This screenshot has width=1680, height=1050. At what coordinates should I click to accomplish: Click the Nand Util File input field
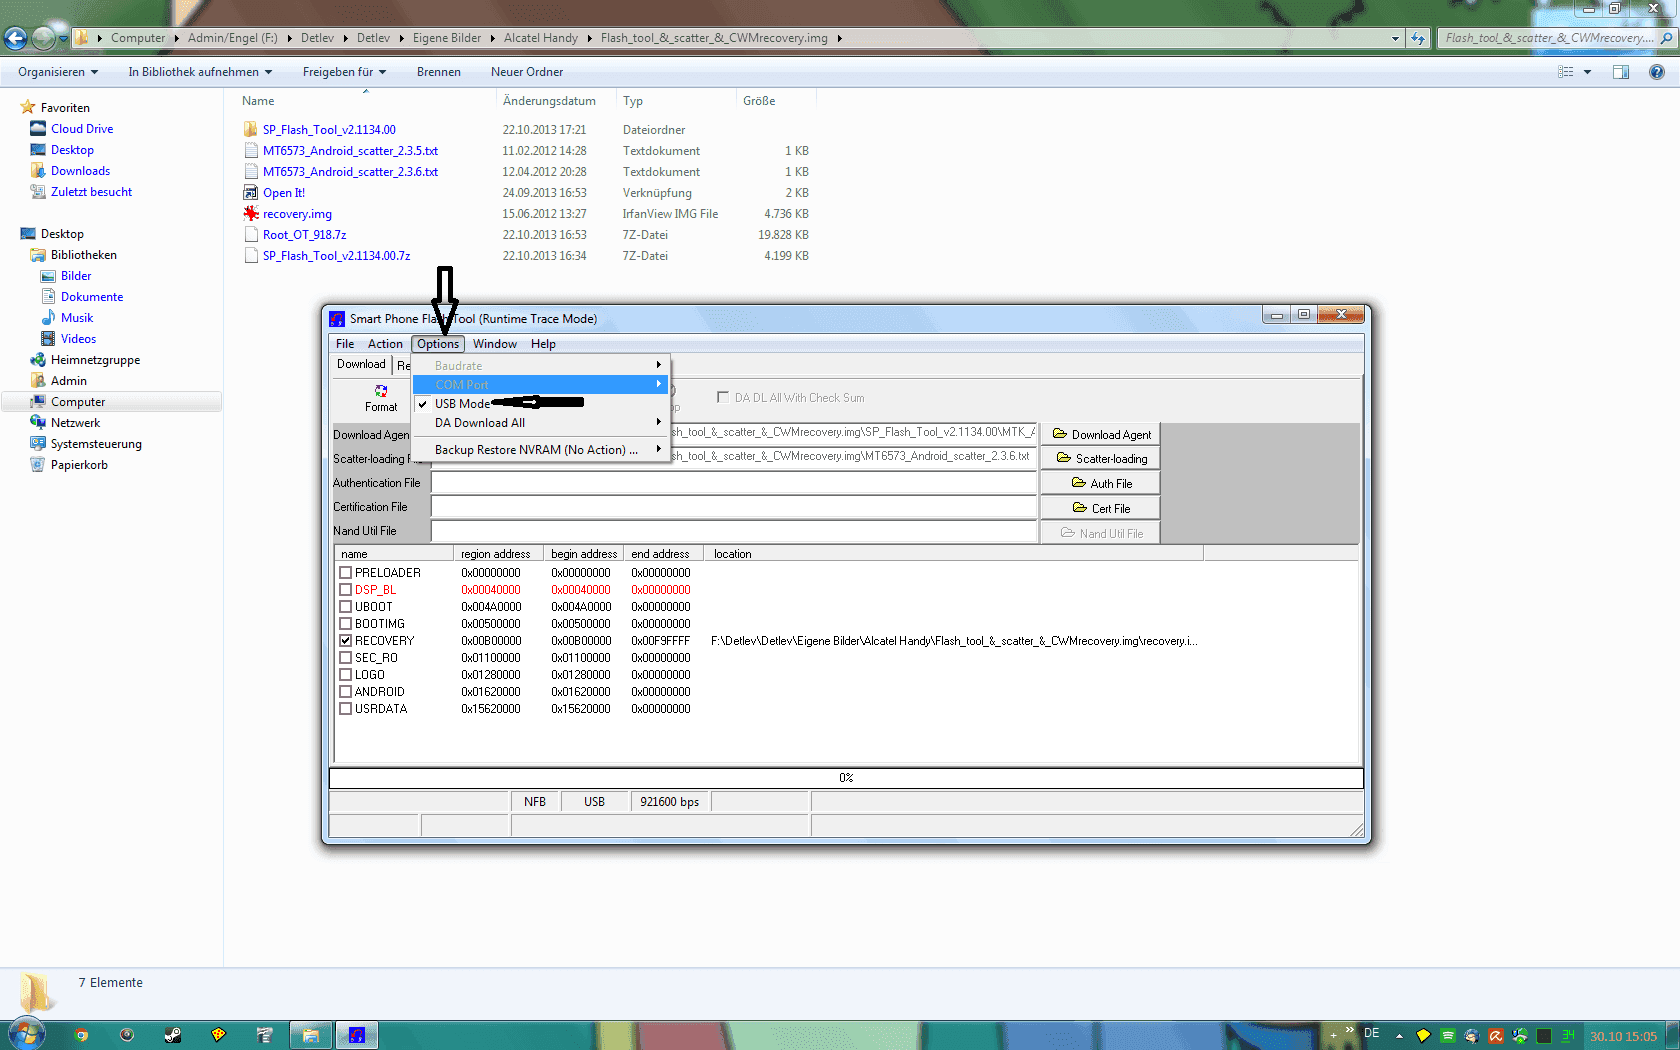pos(734,531)
